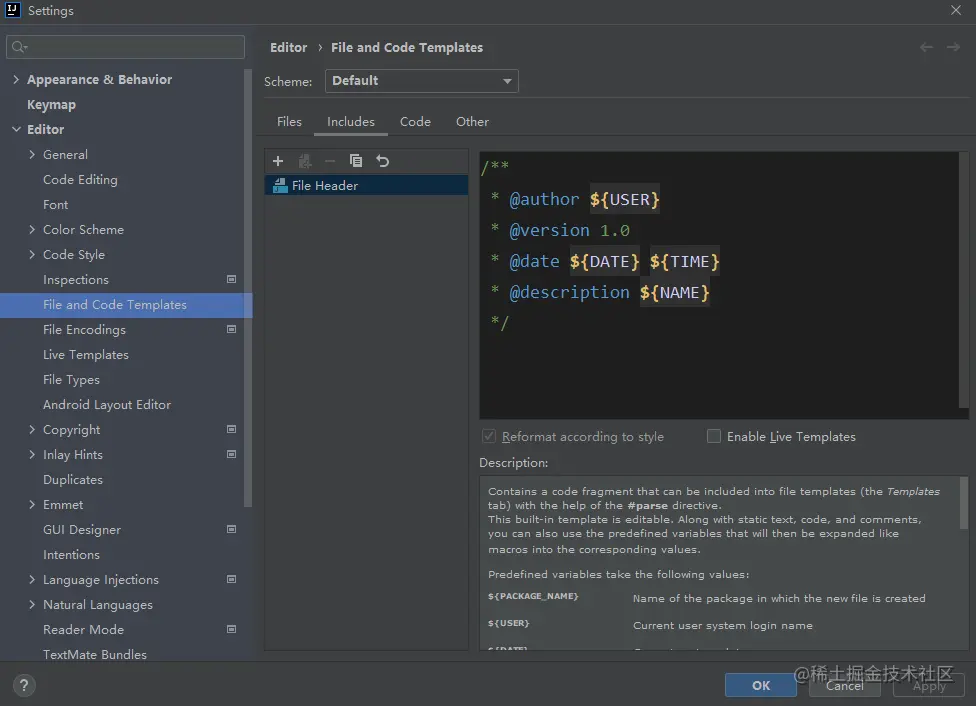Open File Encodings settings

coord(84,329)
